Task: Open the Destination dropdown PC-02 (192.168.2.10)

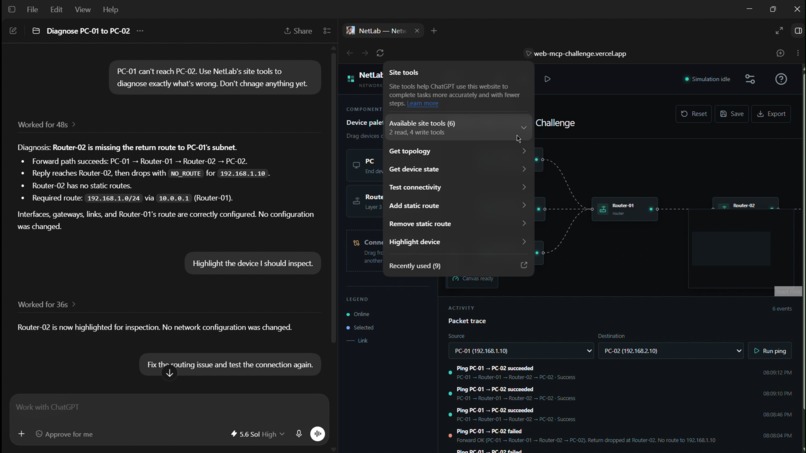Action: pos(670,351)
